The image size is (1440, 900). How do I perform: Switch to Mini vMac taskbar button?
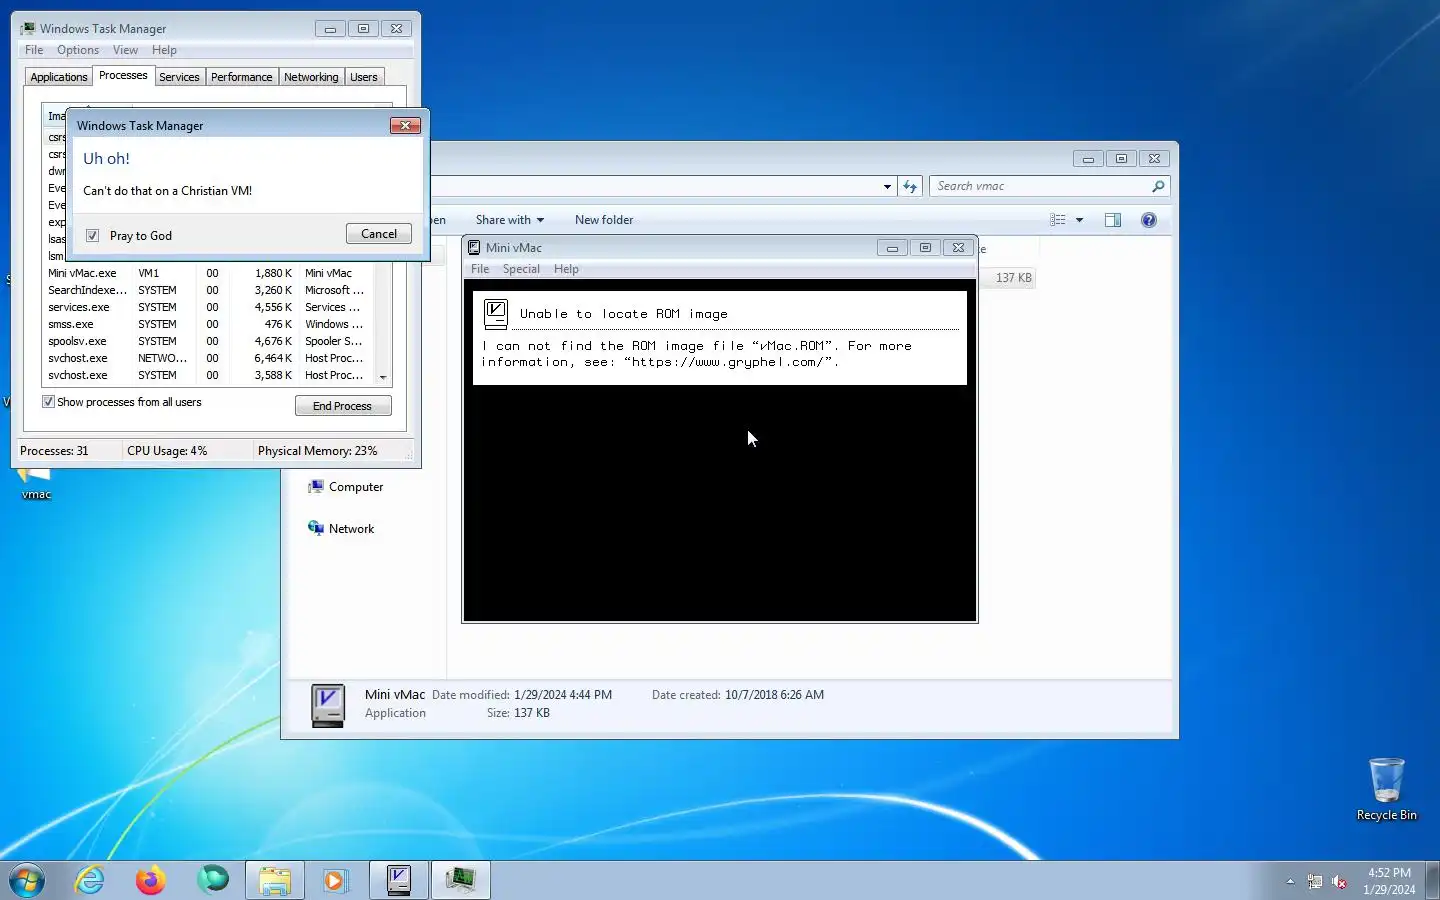tap(399, 880)
